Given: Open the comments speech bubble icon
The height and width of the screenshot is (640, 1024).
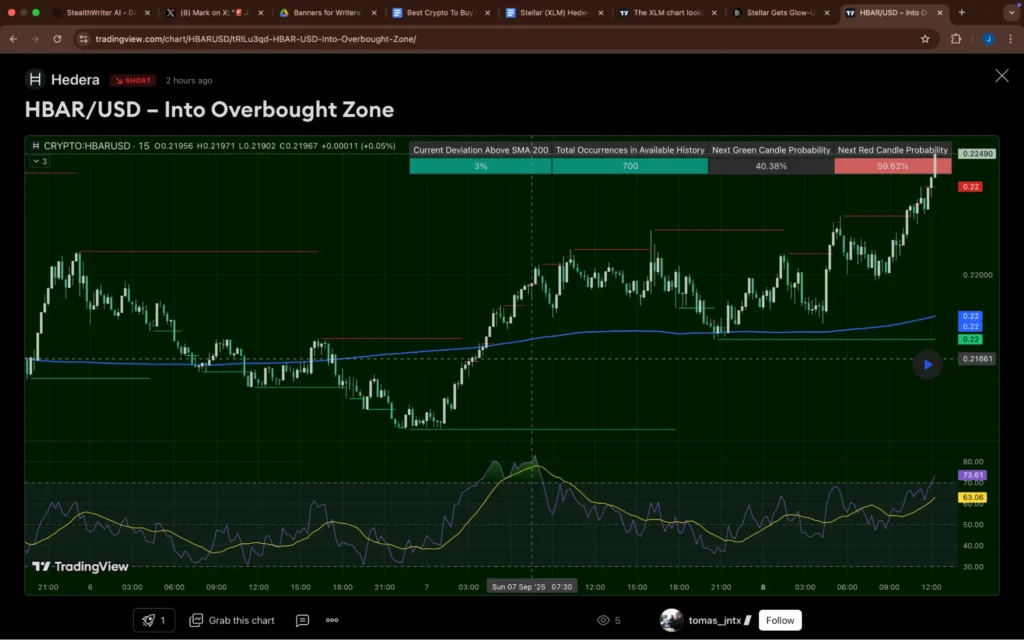Looking at the screenshot, I should coord(302,620).
